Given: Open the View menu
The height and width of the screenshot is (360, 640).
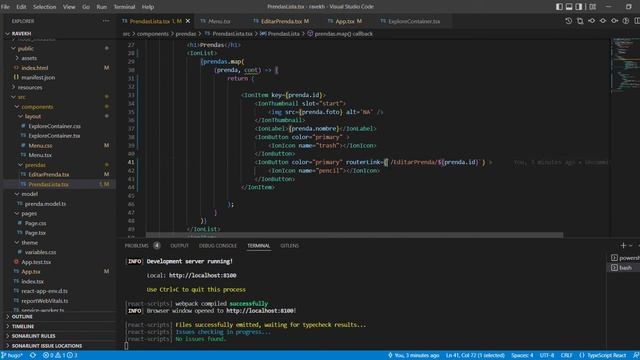Looking at the screenshot, I should [x=69, y=7].
